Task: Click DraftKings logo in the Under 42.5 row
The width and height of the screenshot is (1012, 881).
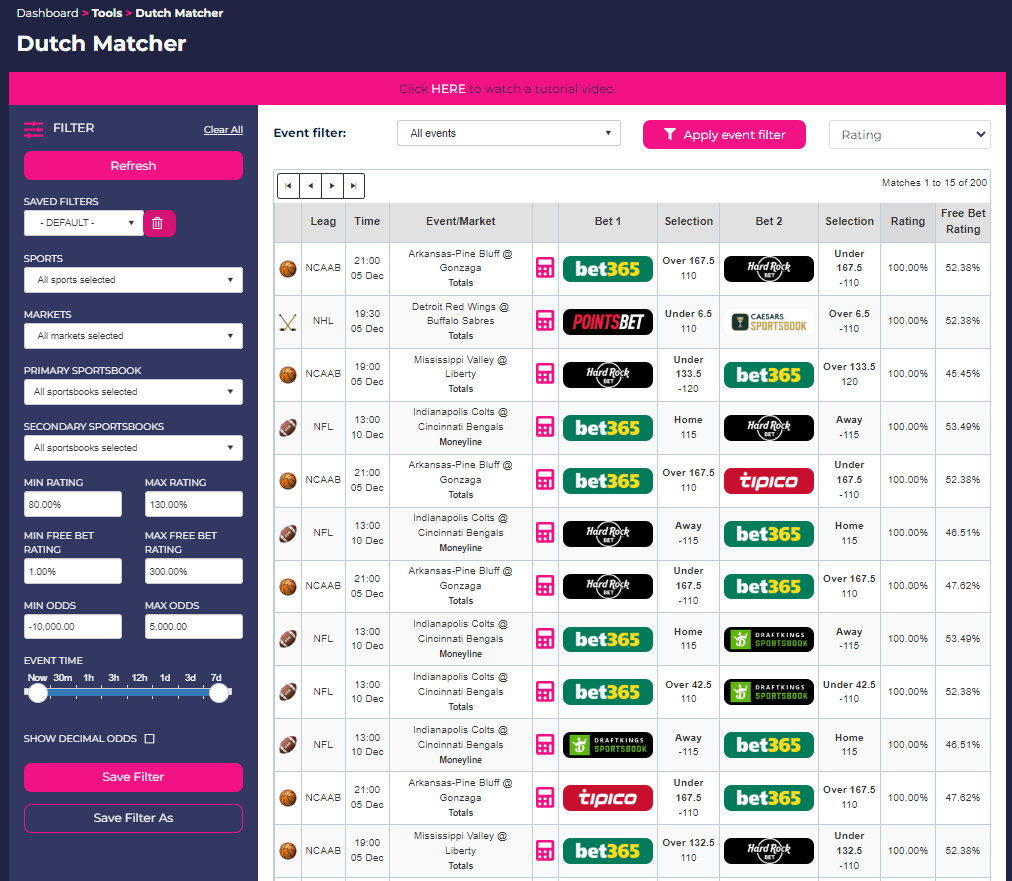Action: [769, 693]
